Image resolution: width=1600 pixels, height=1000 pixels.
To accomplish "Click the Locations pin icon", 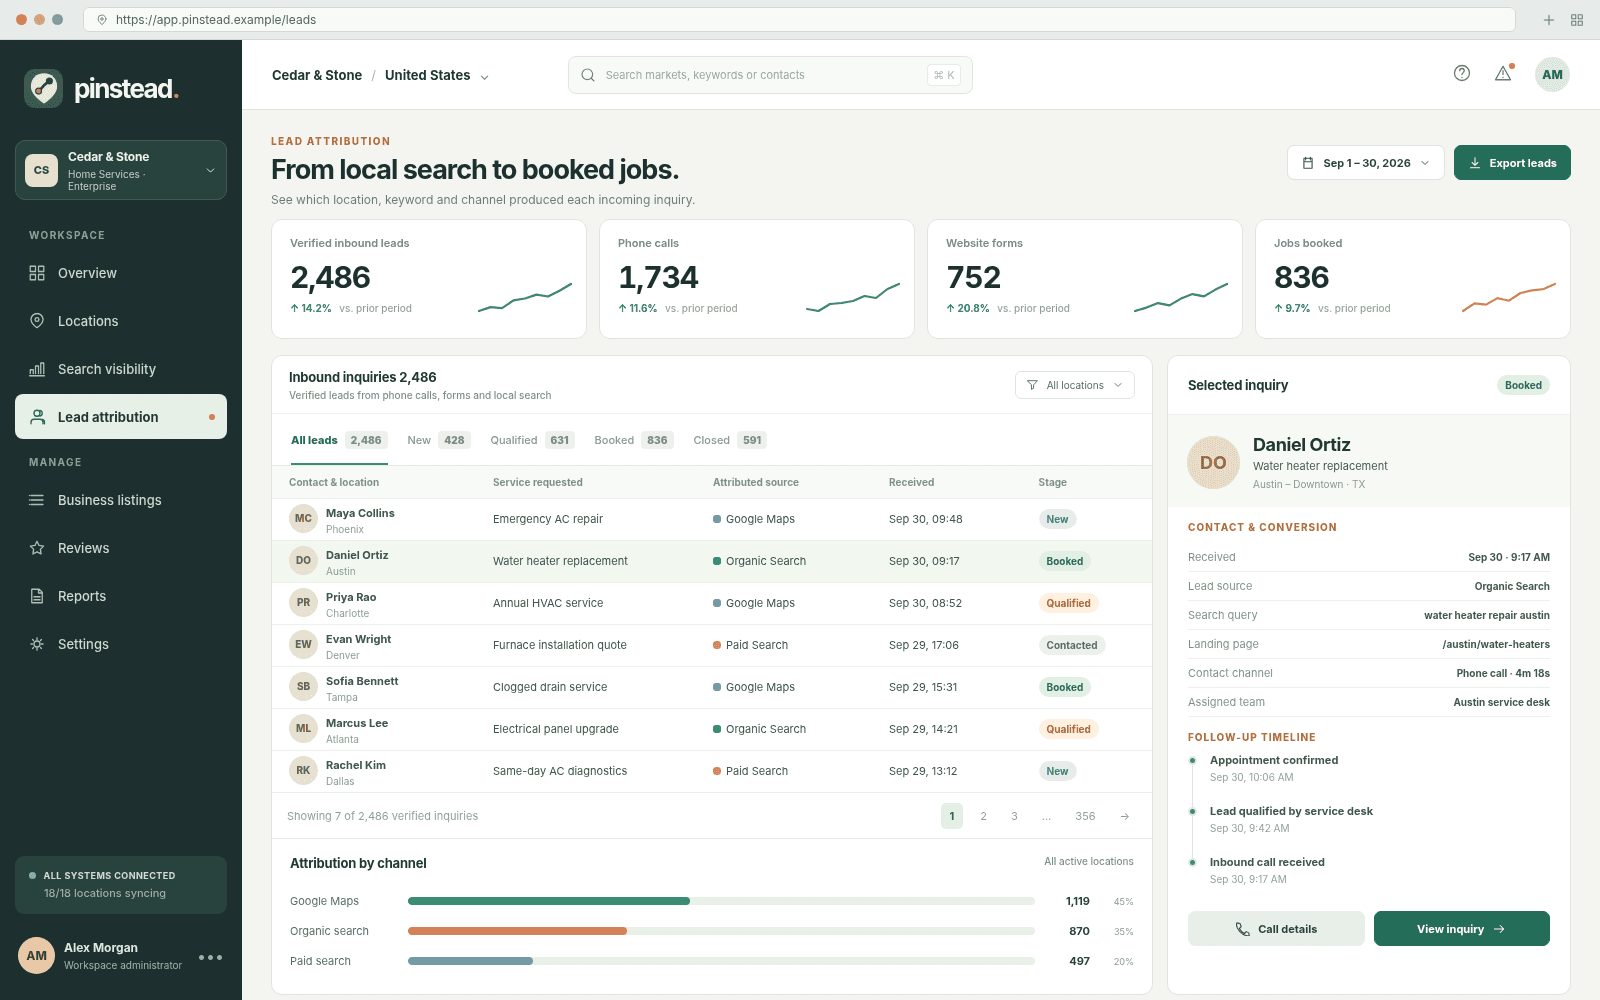I will (x=37, y=321).
